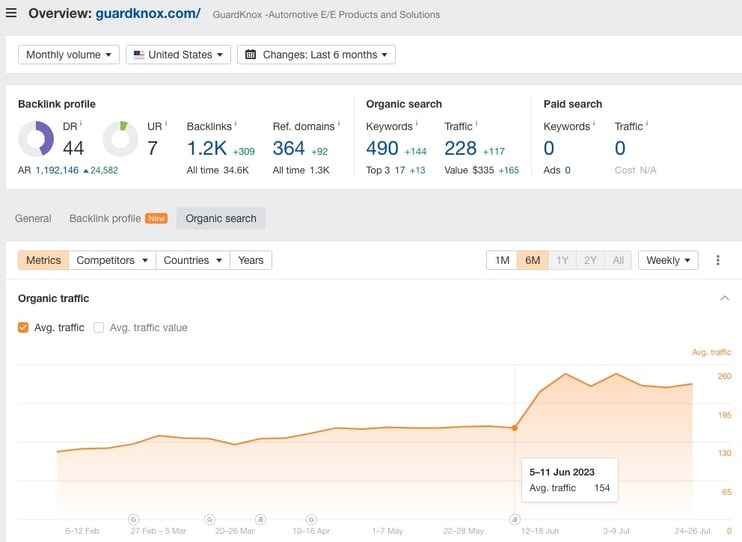Screen dimensions: 742x542
Task: Collapse the Organic traffic section
Action: tap(725, 298)
